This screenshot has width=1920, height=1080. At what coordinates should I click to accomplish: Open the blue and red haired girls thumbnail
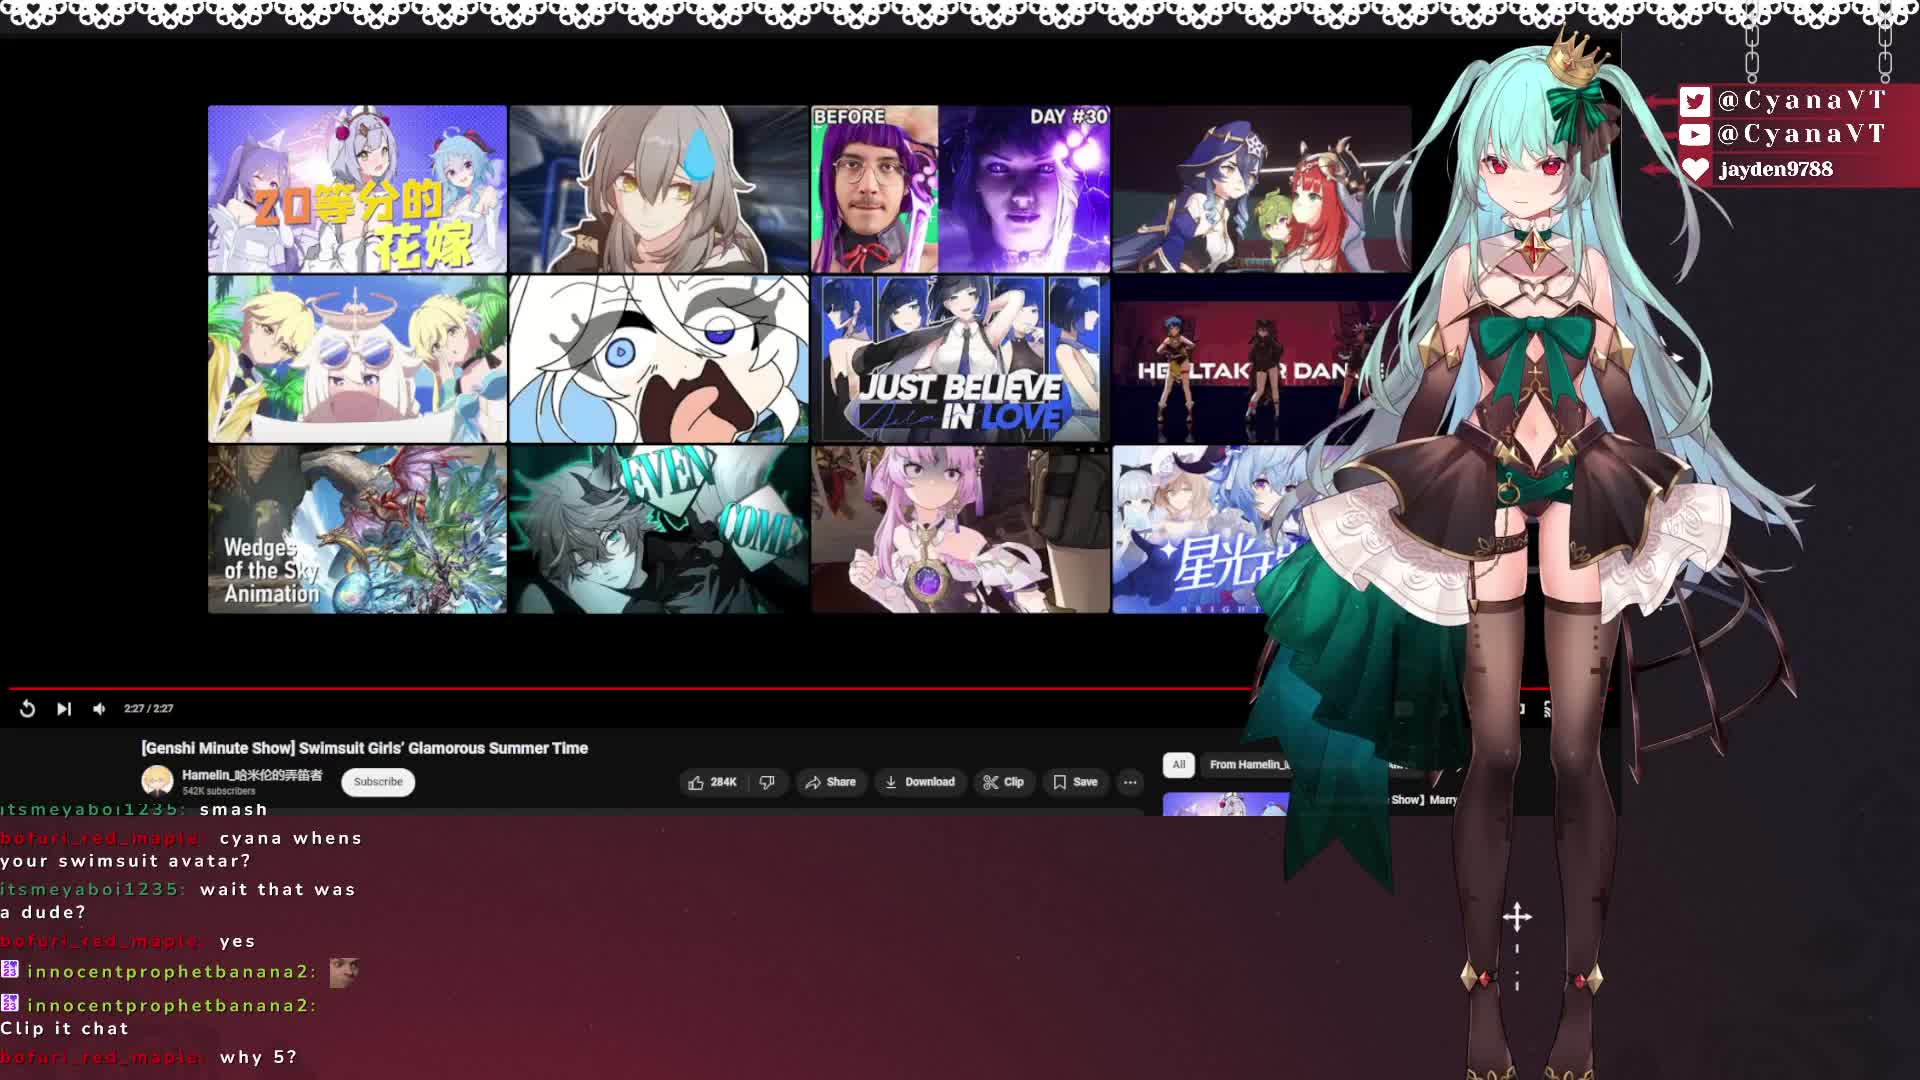click(1262, 189)
